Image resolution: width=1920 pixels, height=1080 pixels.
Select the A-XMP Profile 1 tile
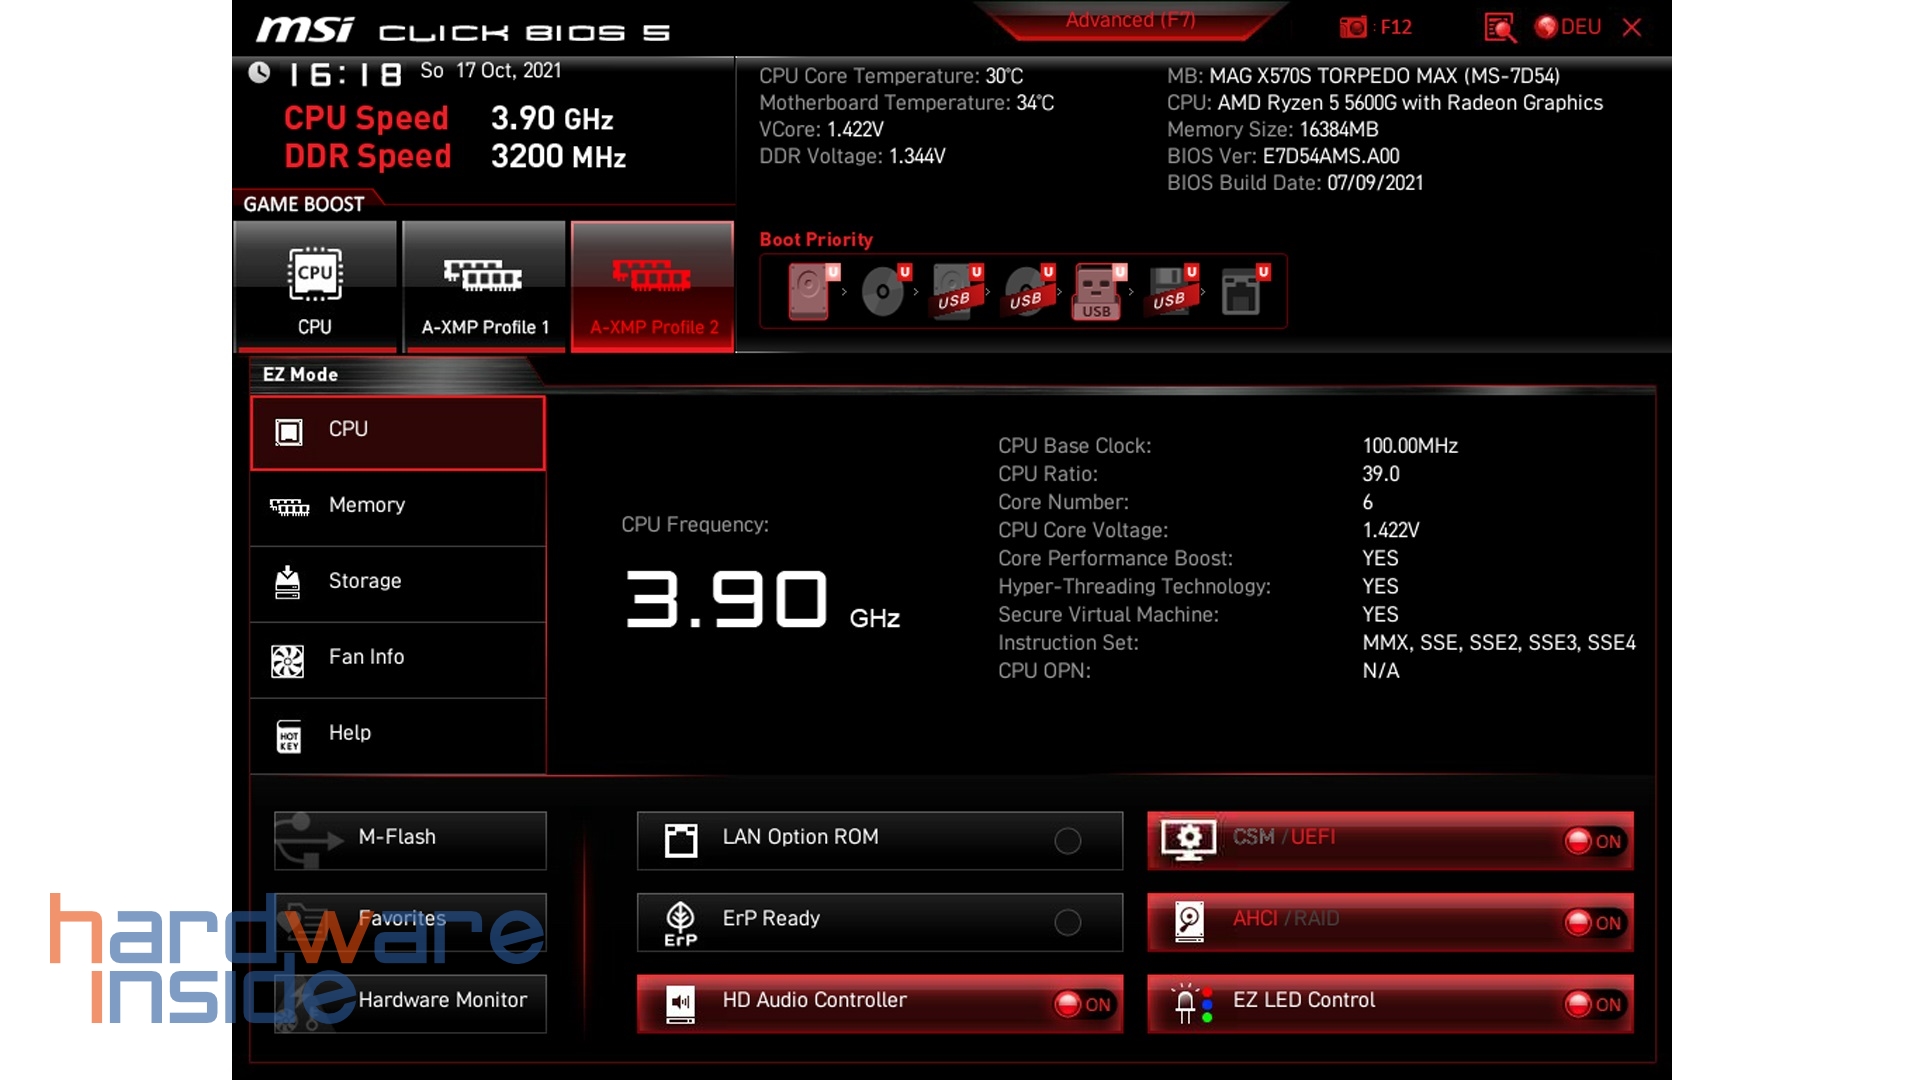pos(483,287)
